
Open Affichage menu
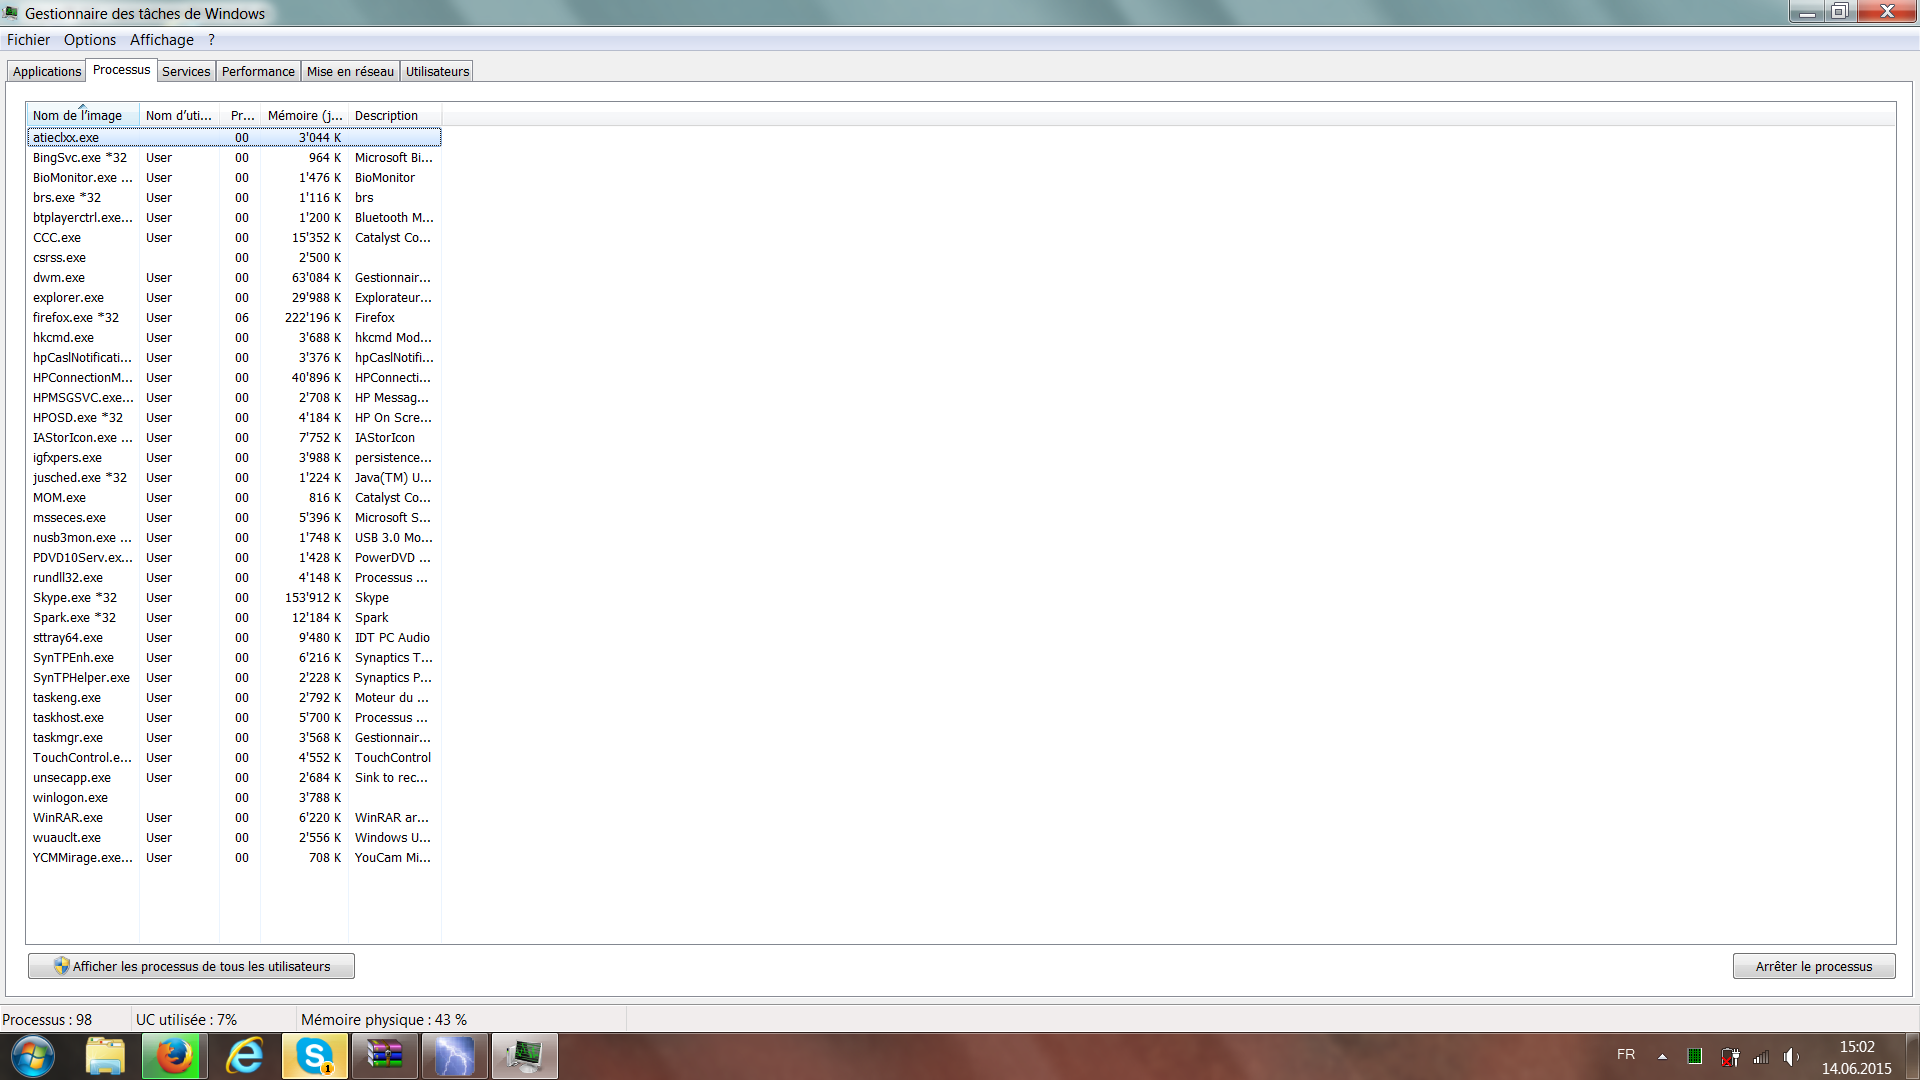click(x=162, y=40)
